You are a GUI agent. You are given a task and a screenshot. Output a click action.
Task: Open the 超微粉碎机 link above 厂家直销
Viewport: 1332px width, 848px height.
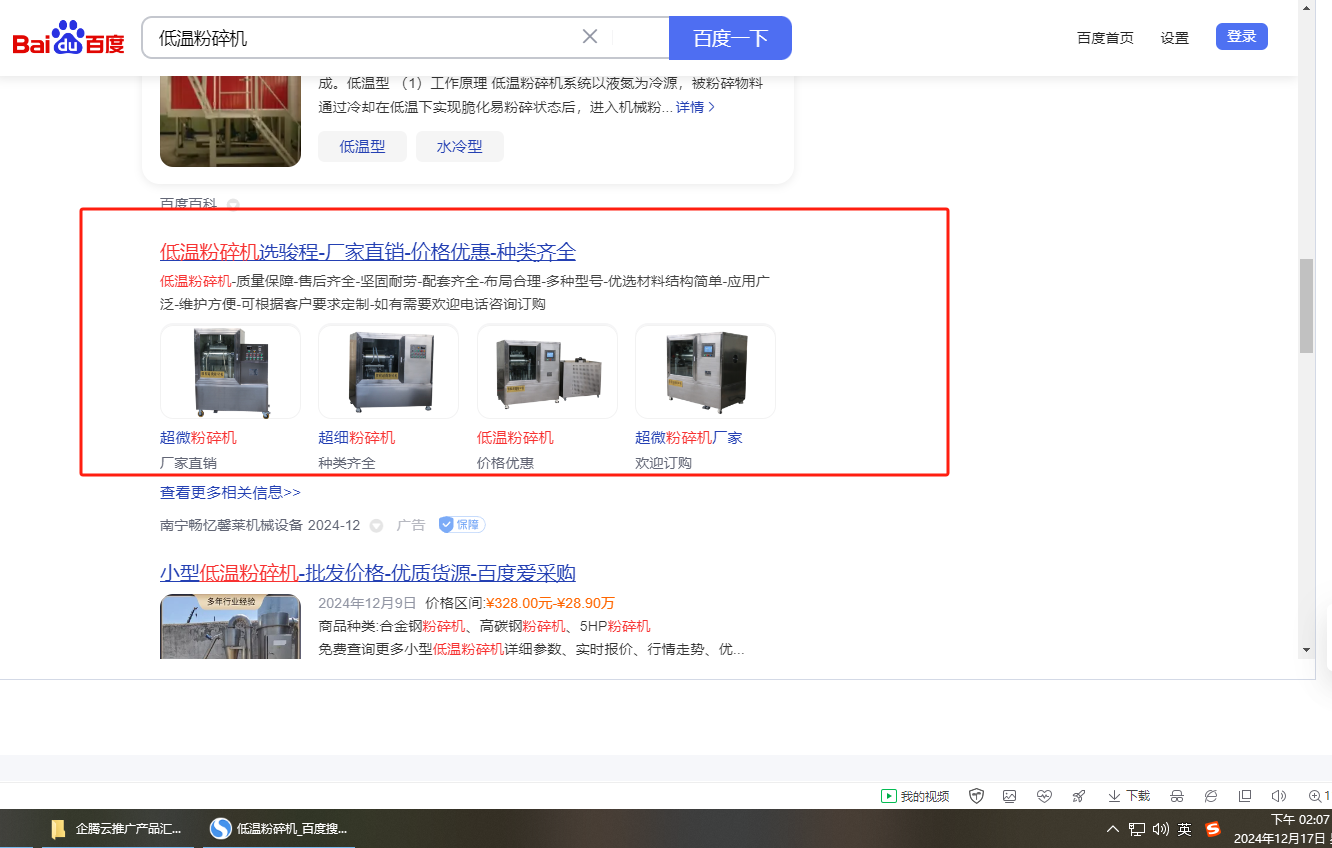[x=198, y=438]
